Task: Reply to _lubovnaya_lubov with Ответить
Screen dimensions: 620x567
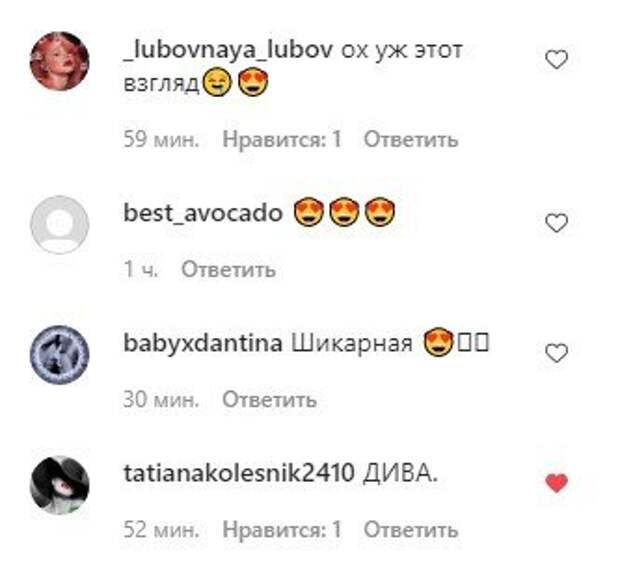Action: 411,140
